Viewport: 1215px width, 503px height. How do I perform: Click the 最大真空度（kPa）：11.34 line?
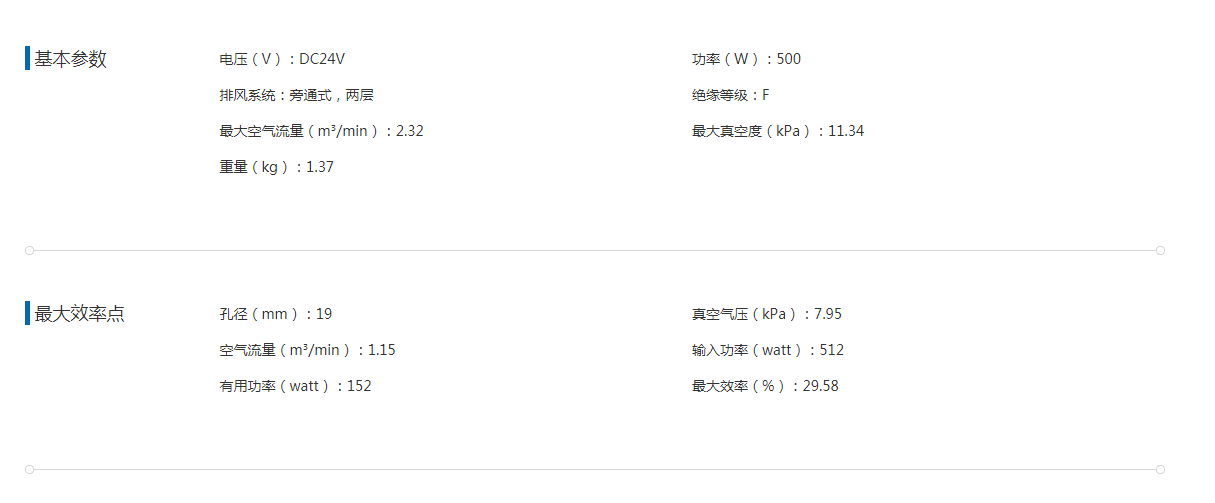[x=777, y=131]
